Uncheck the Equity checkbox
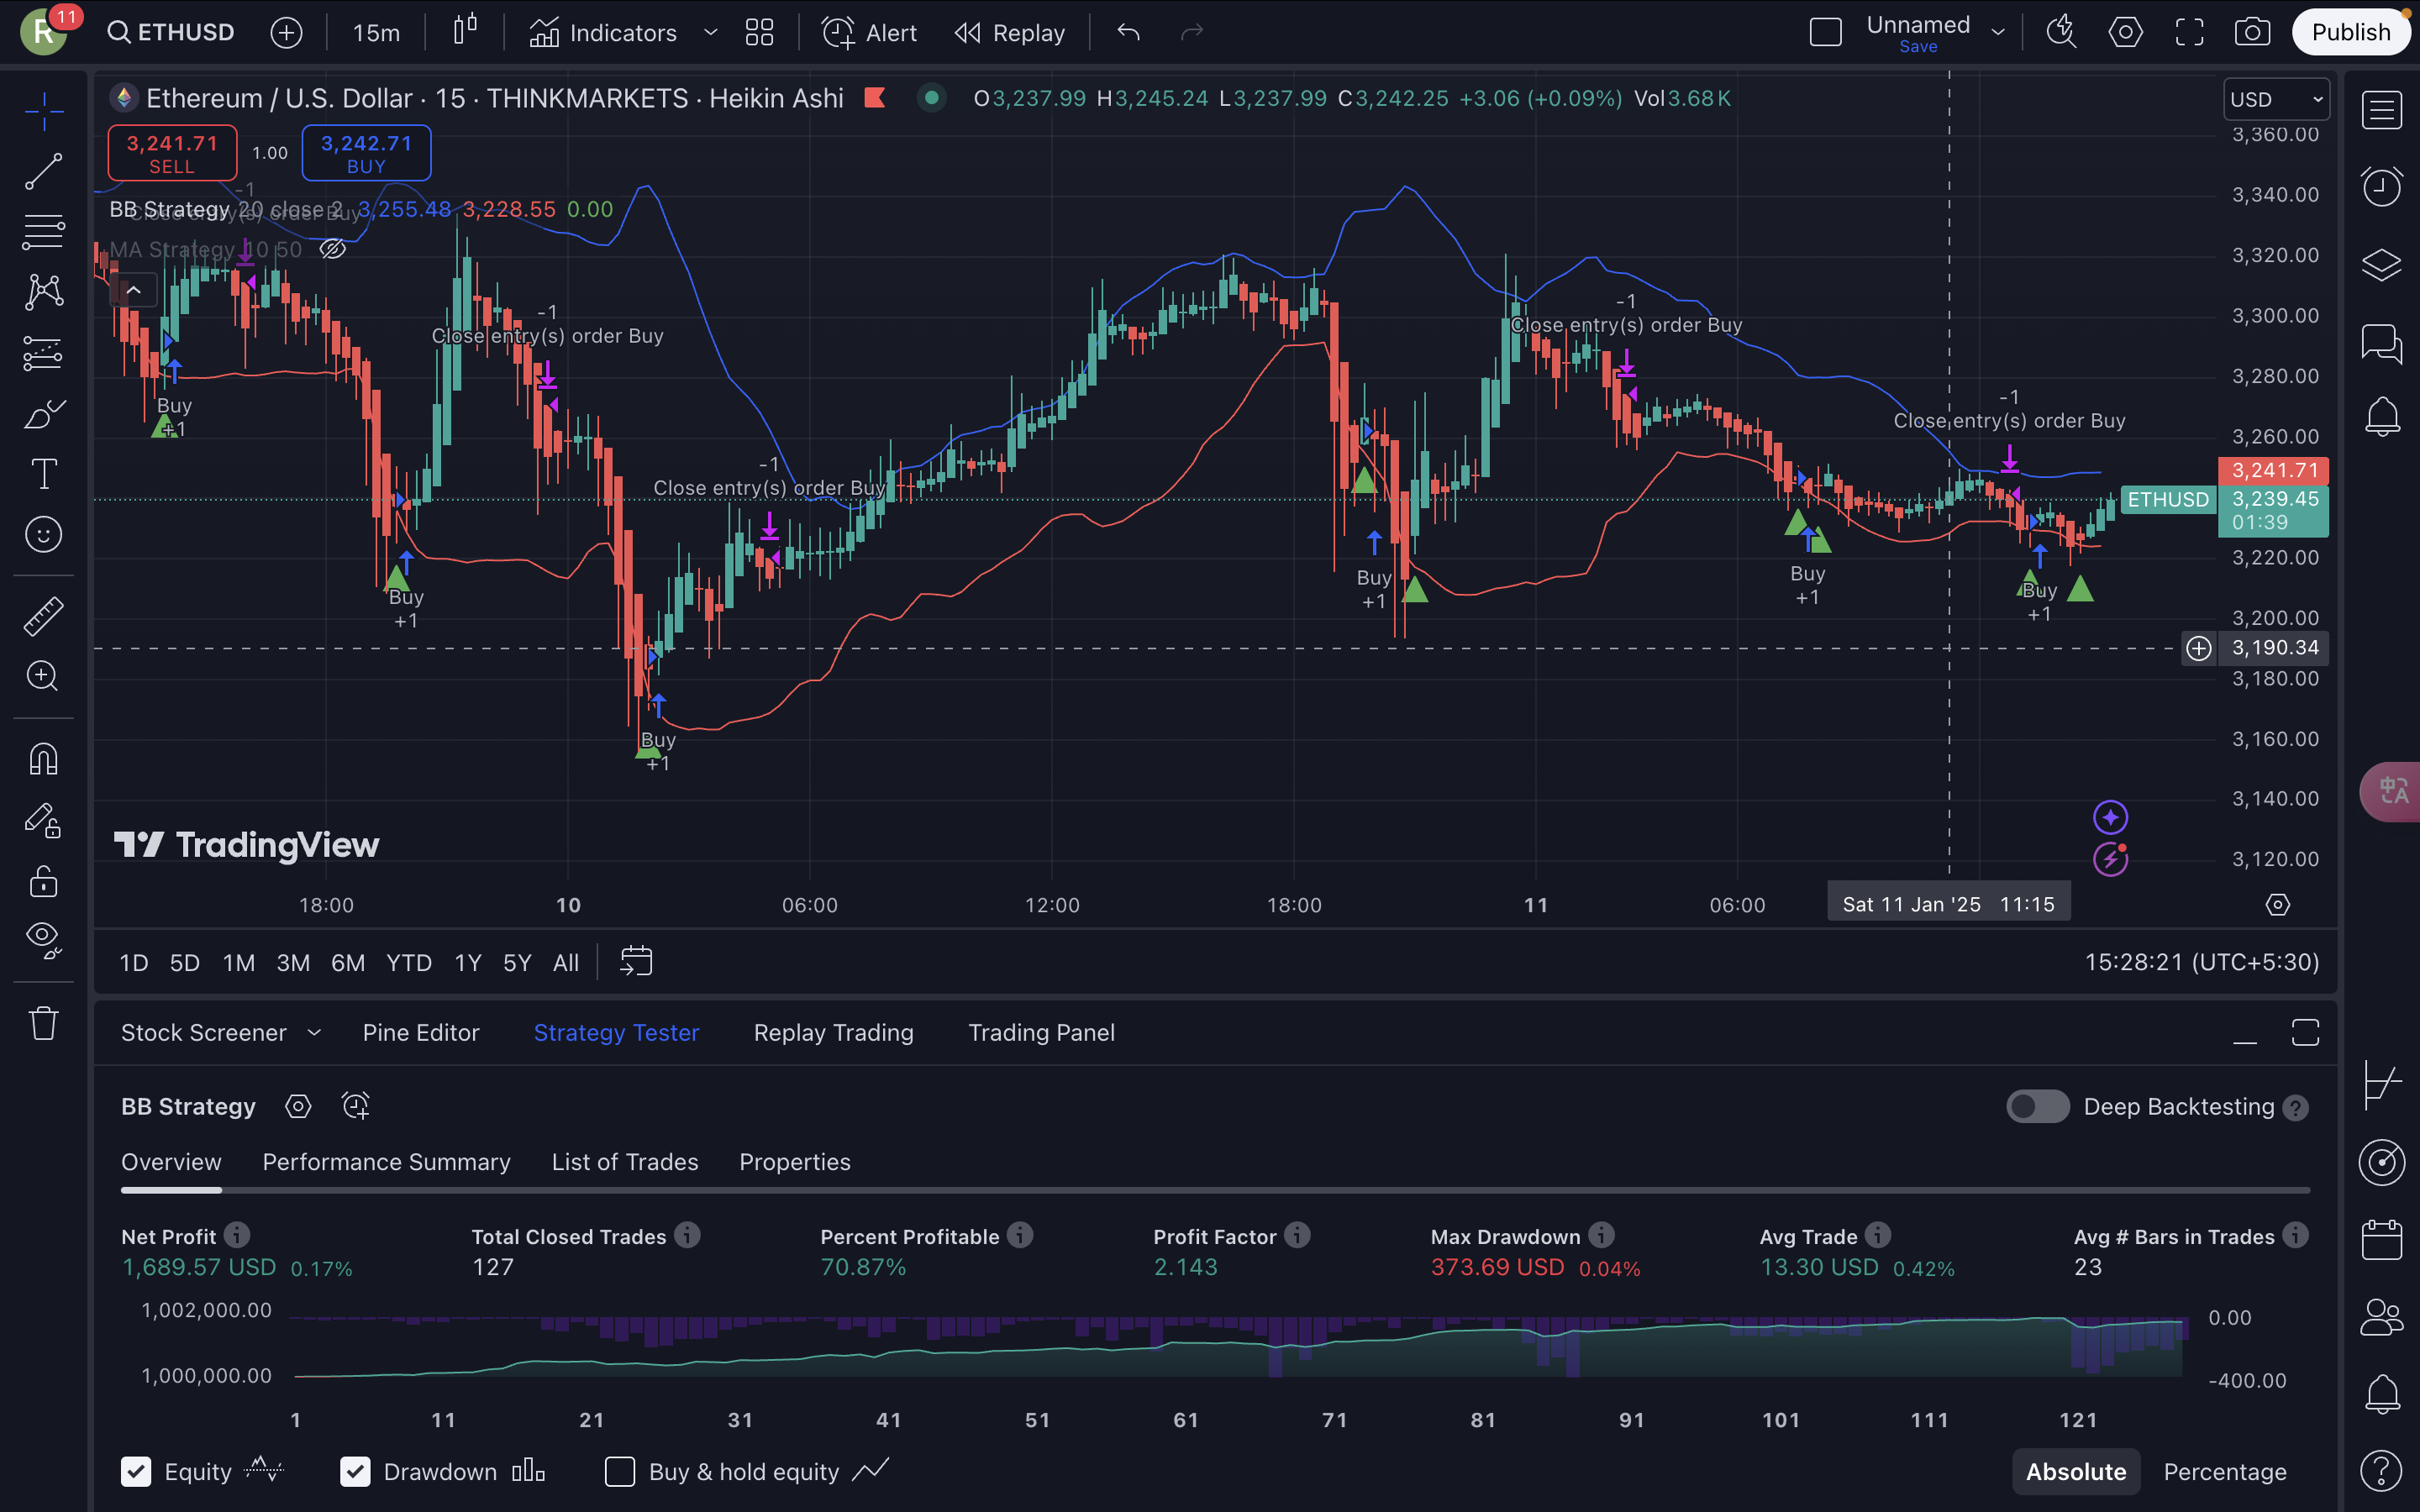The image size is (2420, 1512). 136,1471
